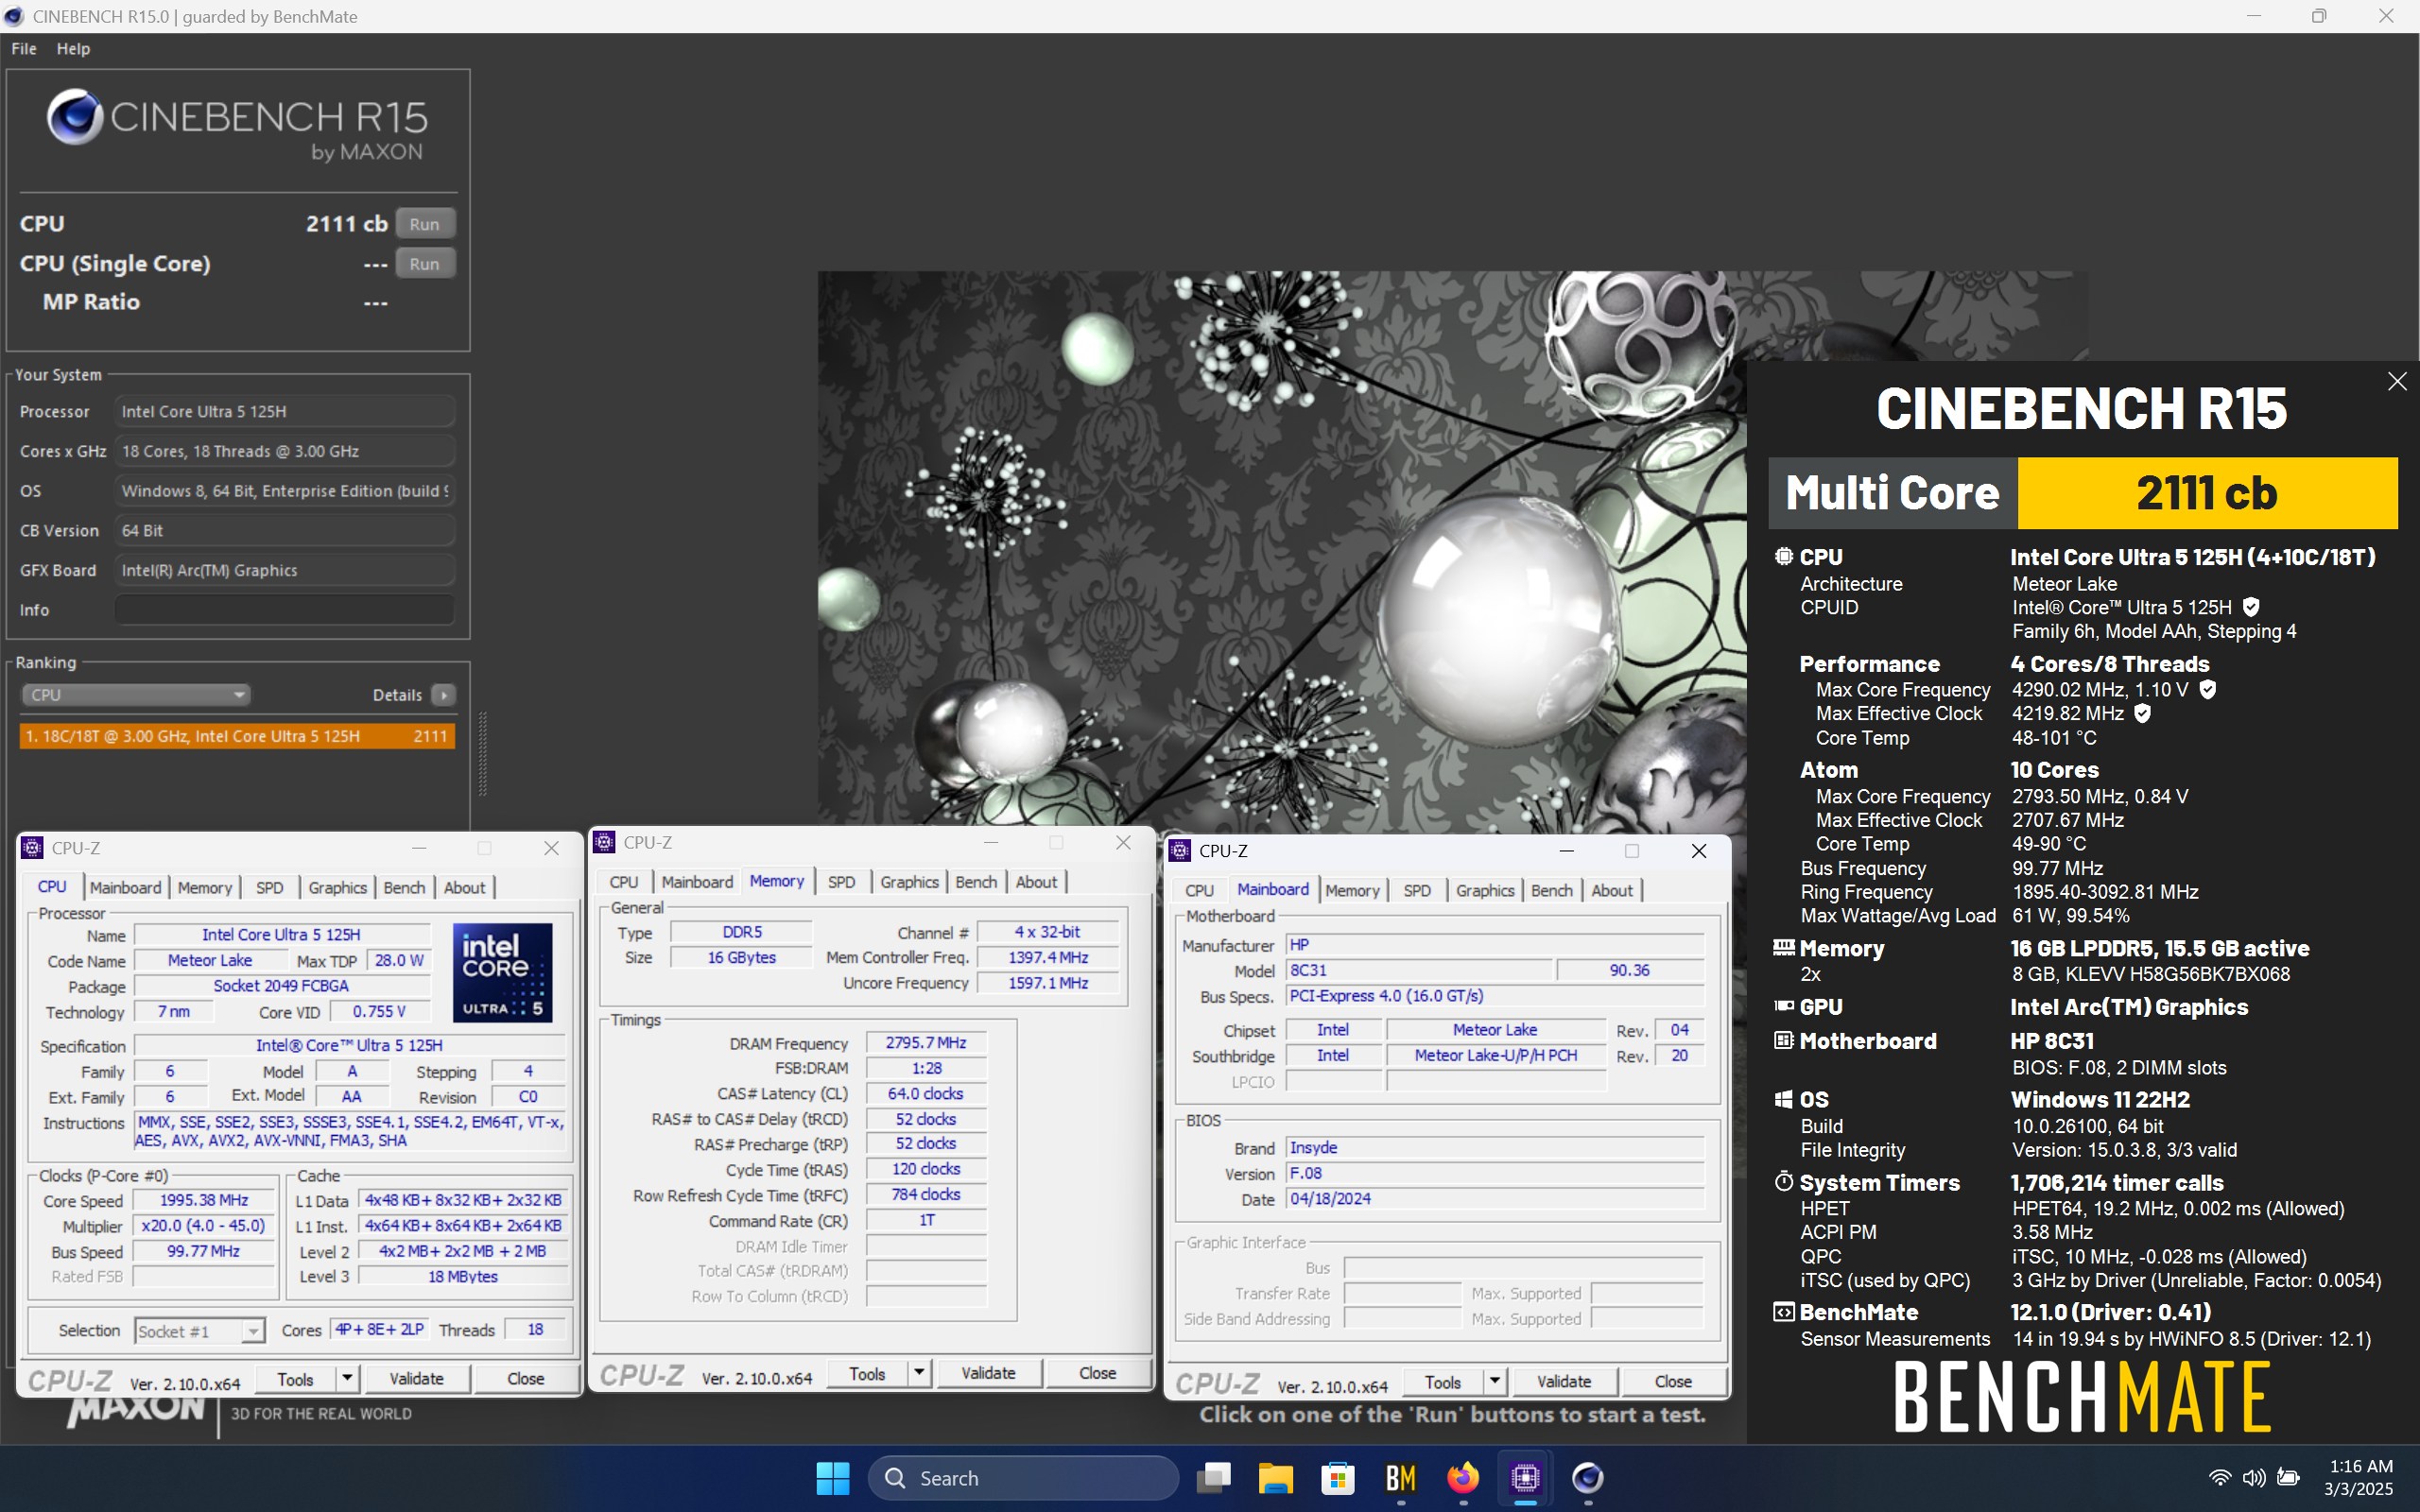This screenshot has height=1512, width=2420.
Task: Click Validate in CPU window
Action: 416,1378
